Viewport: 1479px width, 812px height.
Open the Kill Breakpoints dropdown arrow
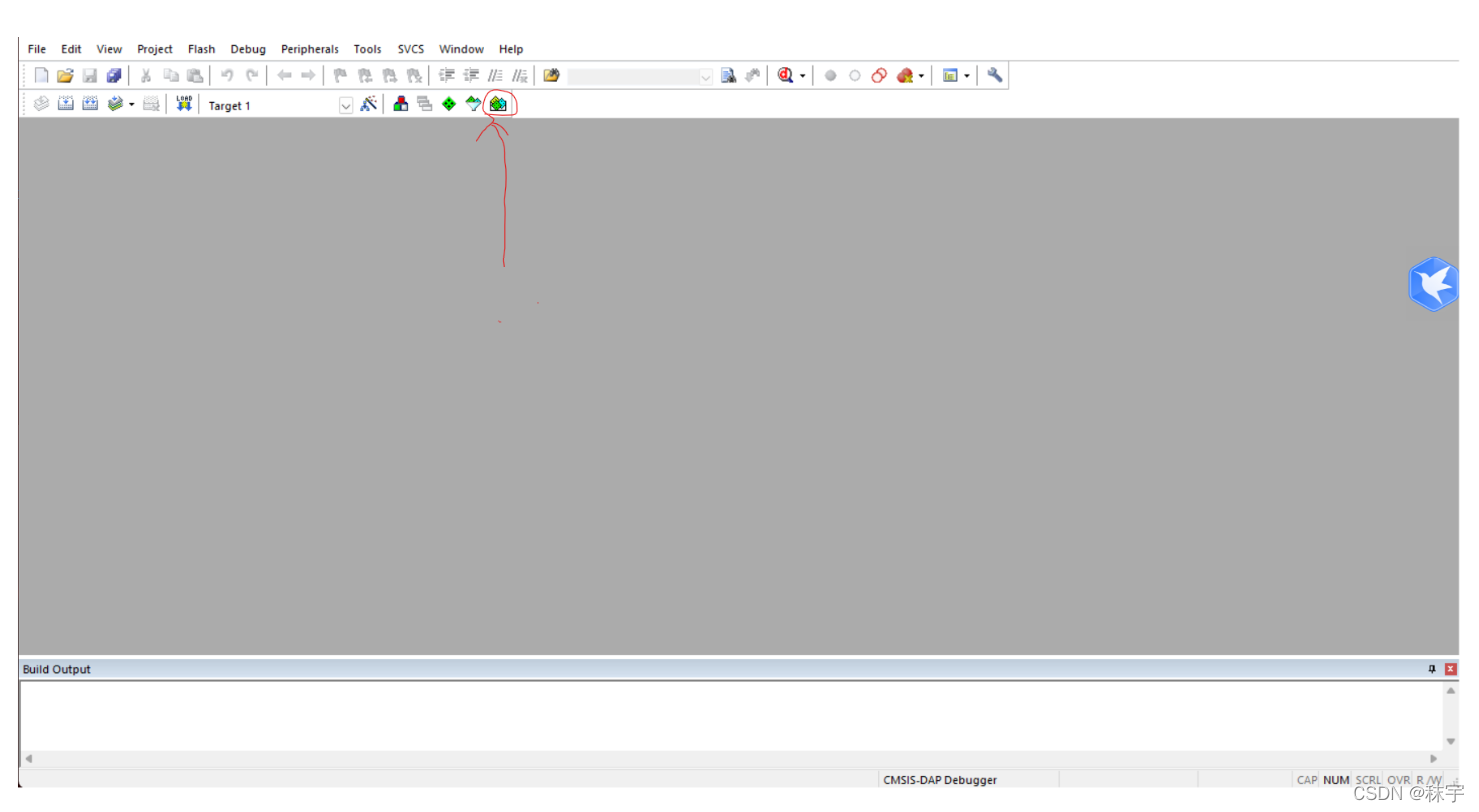[921, 76]
